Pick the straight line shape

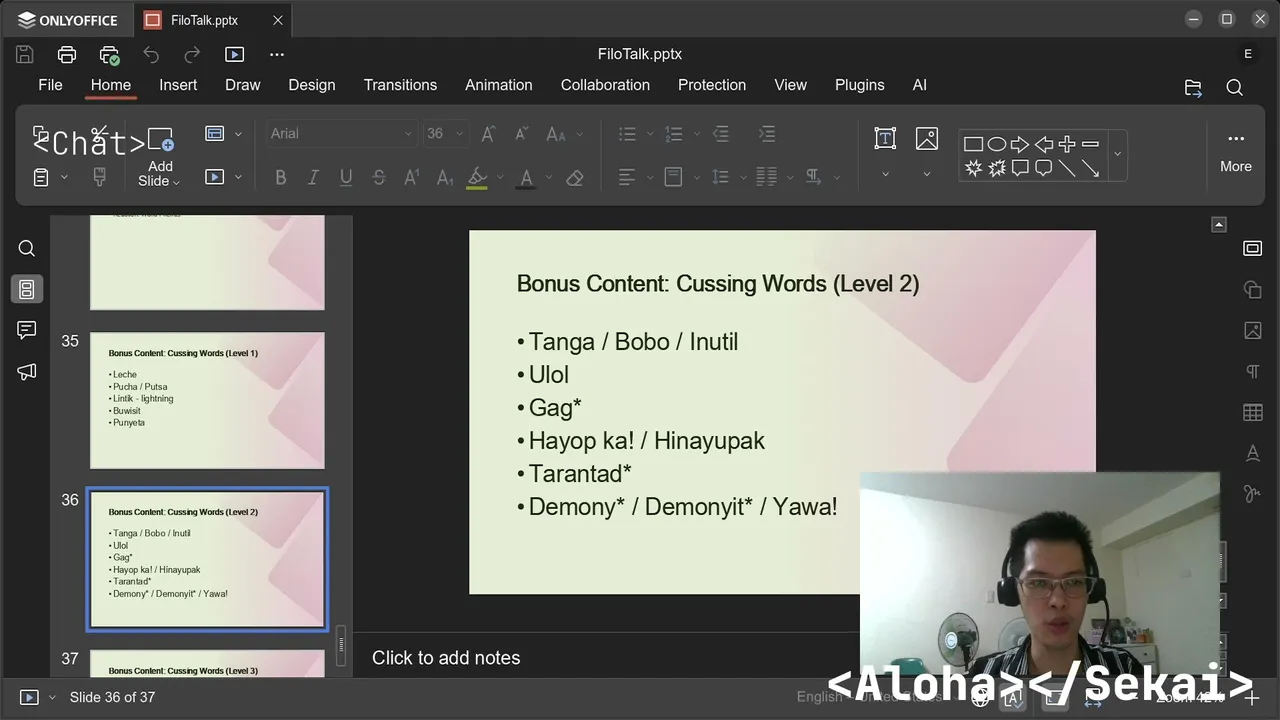pos(1067,168)
